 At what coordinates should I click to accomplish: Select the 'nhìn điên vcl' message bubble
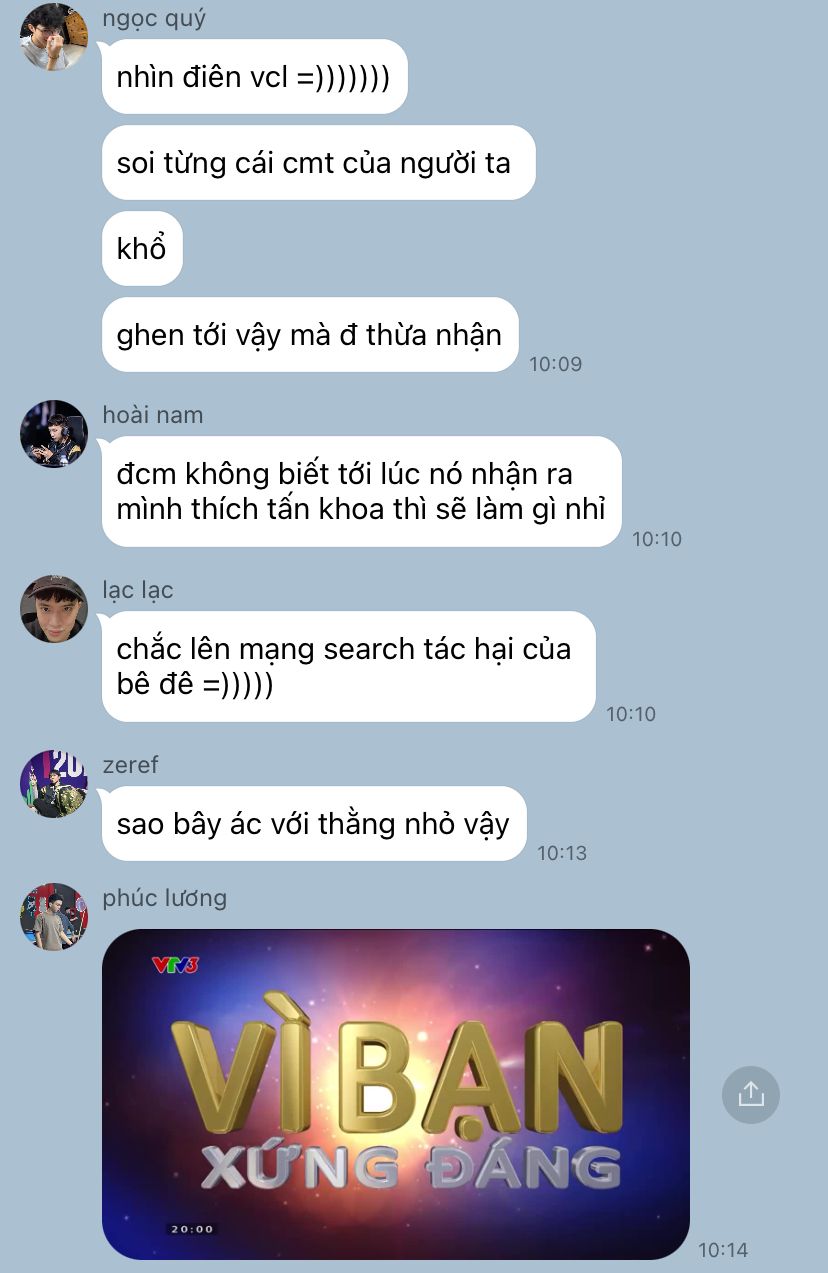click(255, 77)
